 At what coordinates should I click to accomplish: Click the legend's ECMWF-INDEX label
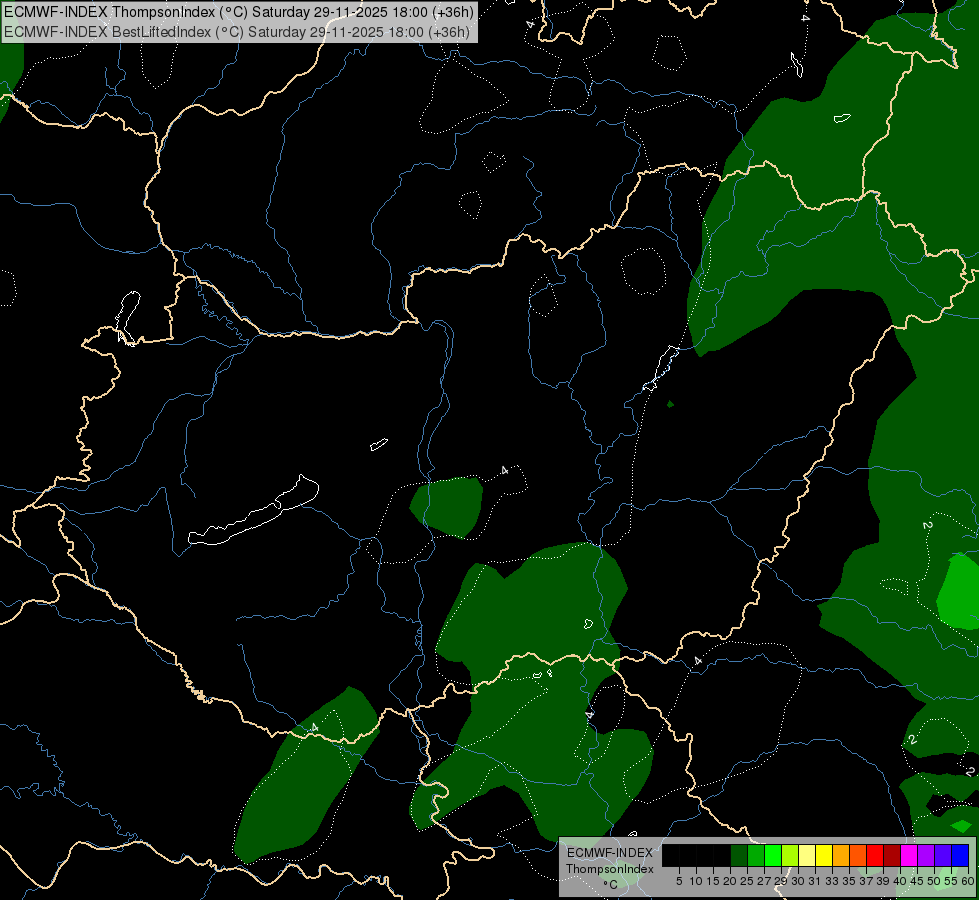pos(609,853)
